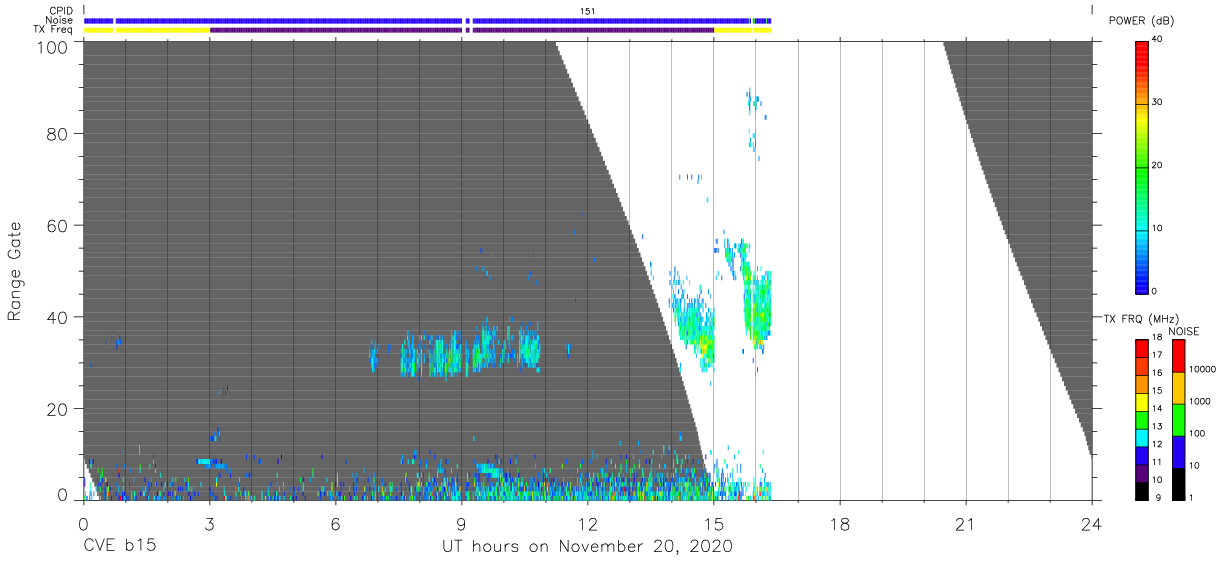The height and width of the screenshot is (567, 1228).
Task: Click the 60 tick on Range Gate axis
Action: [x=57, y=225]
